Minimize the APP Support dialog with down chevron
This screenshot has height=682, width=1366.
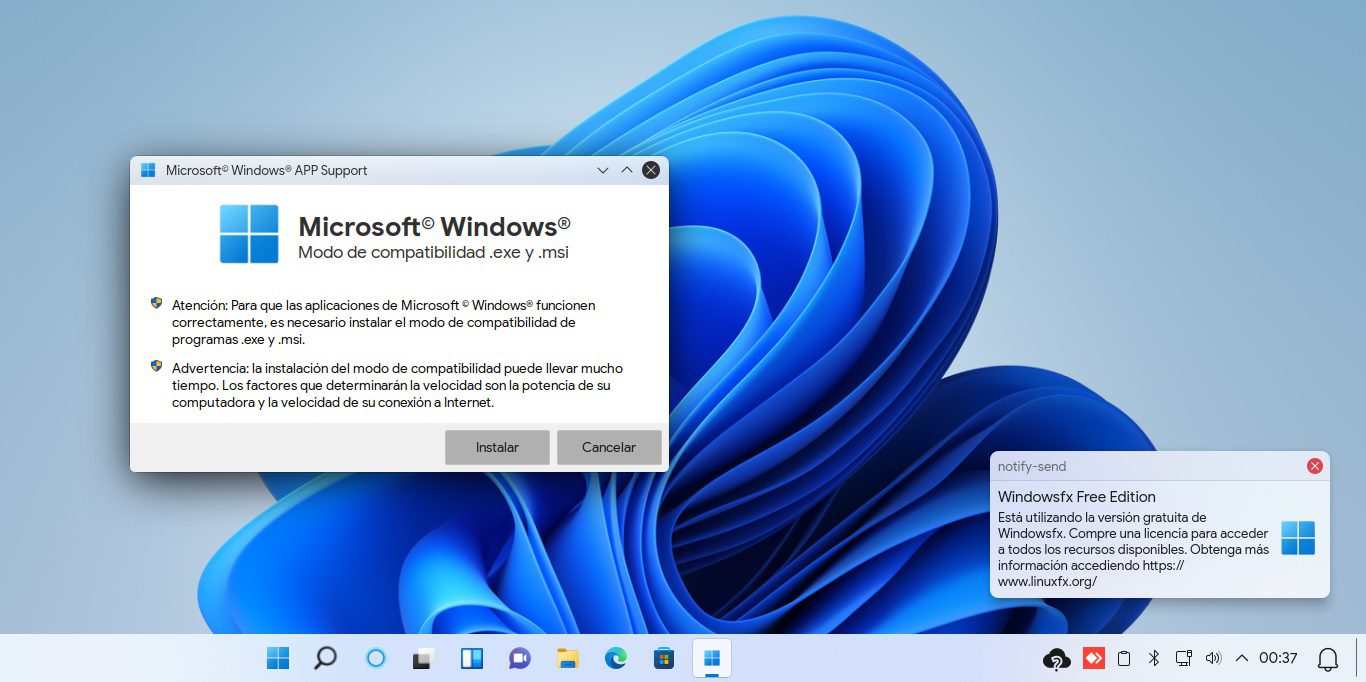pos(603,170)
